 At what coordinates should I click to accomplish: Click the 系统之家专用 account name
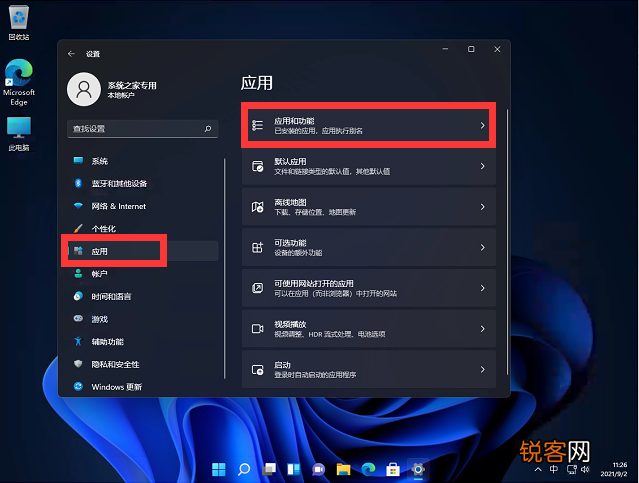(x=132, y=86)
